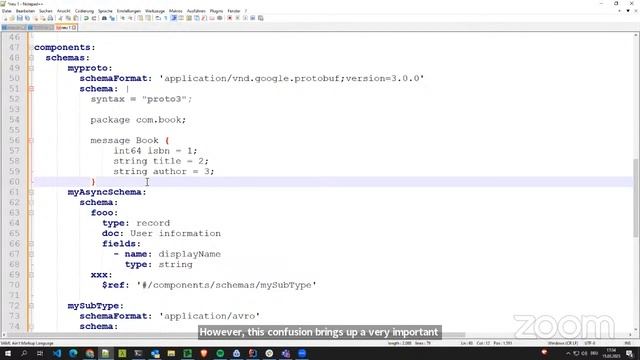Switch to the active 'neu 1' tab
The width and height of the screenshot is (640, 360).
(65, 27)
